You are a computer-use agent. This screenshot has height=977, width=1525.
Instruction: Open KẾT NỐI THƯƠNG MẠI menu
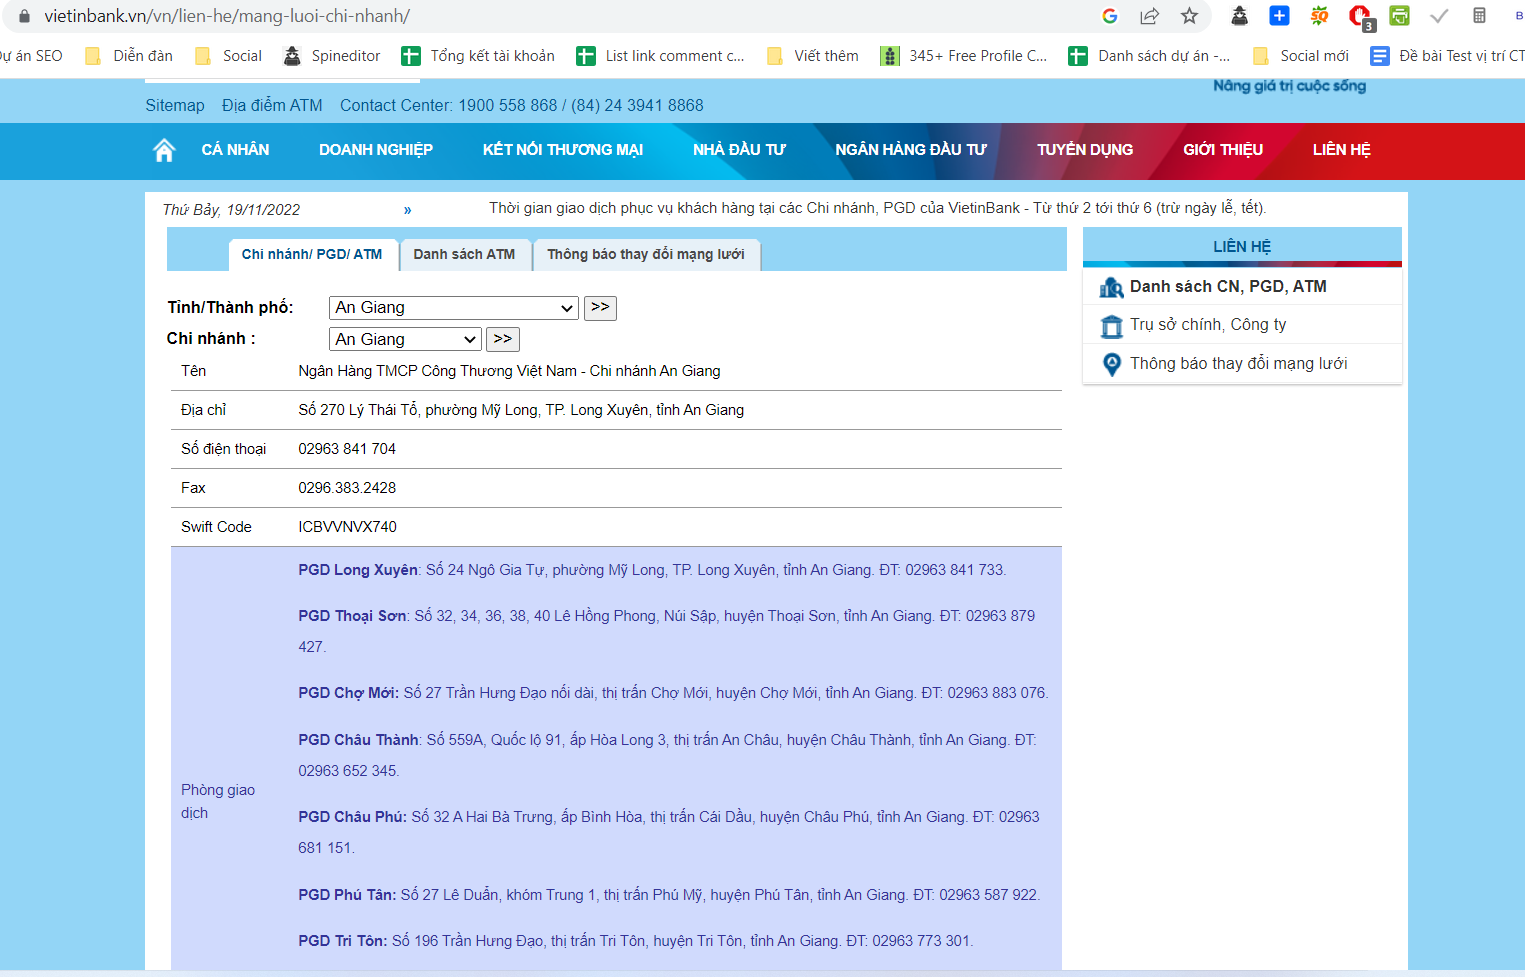coord(563,150)
